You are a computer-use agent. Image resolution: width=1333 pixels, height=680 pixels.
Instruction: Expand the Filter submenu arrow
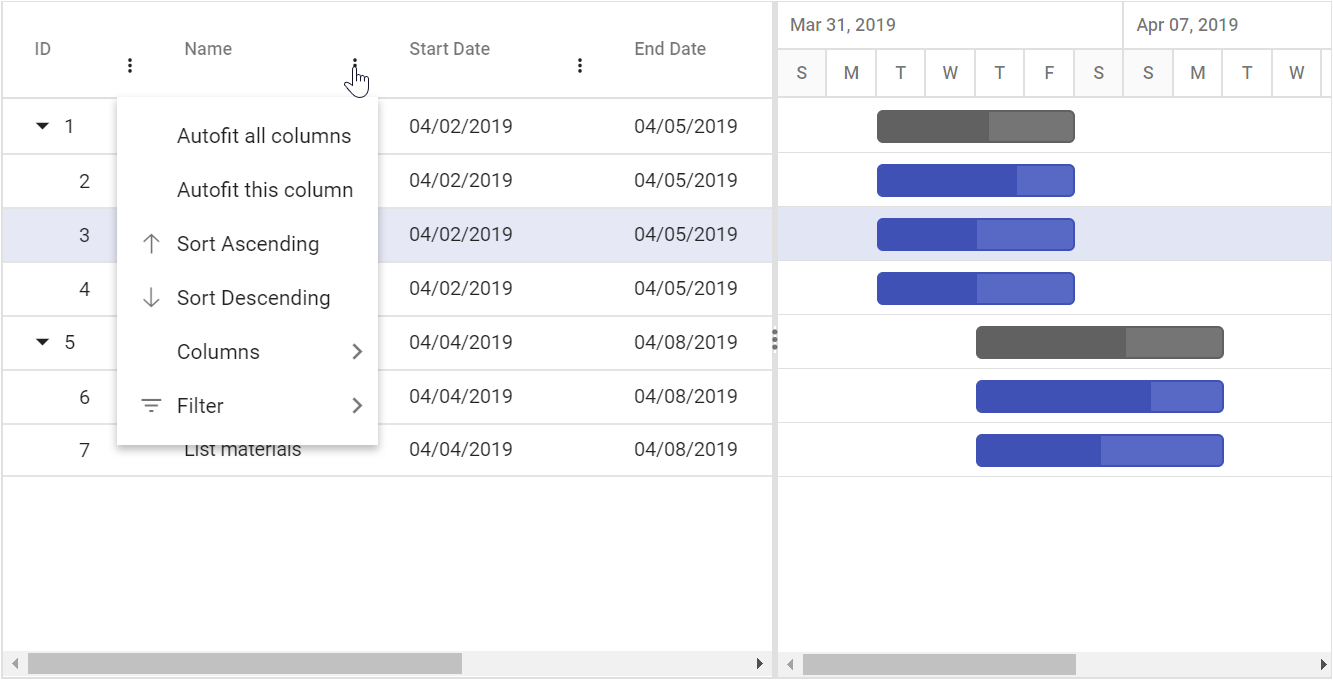[357, 406]
